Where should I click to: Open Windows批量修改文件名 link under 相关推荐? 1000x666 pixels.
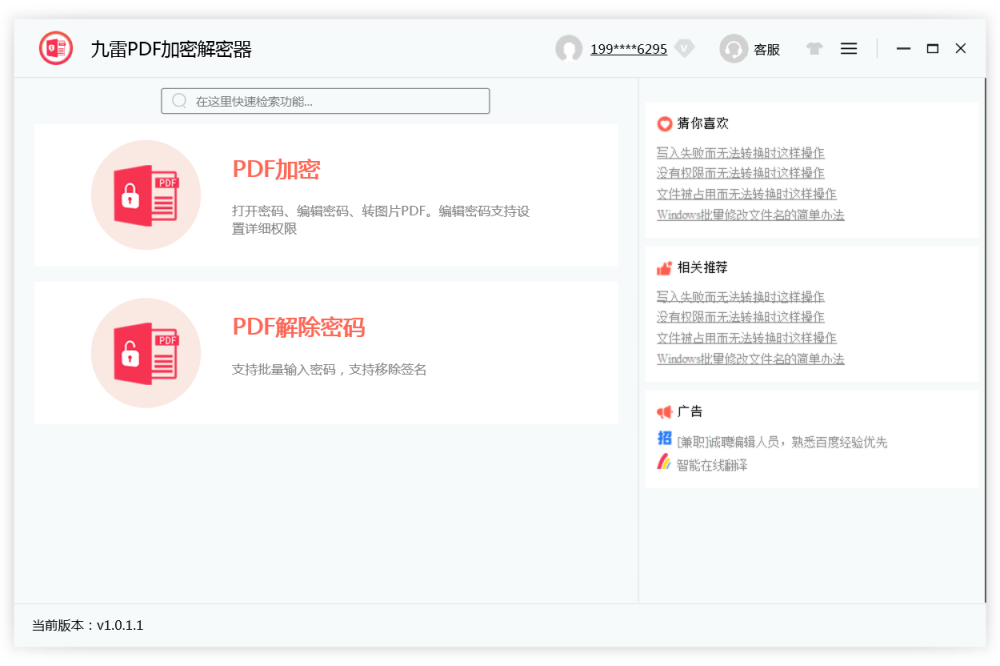click(x=750, y=359)
